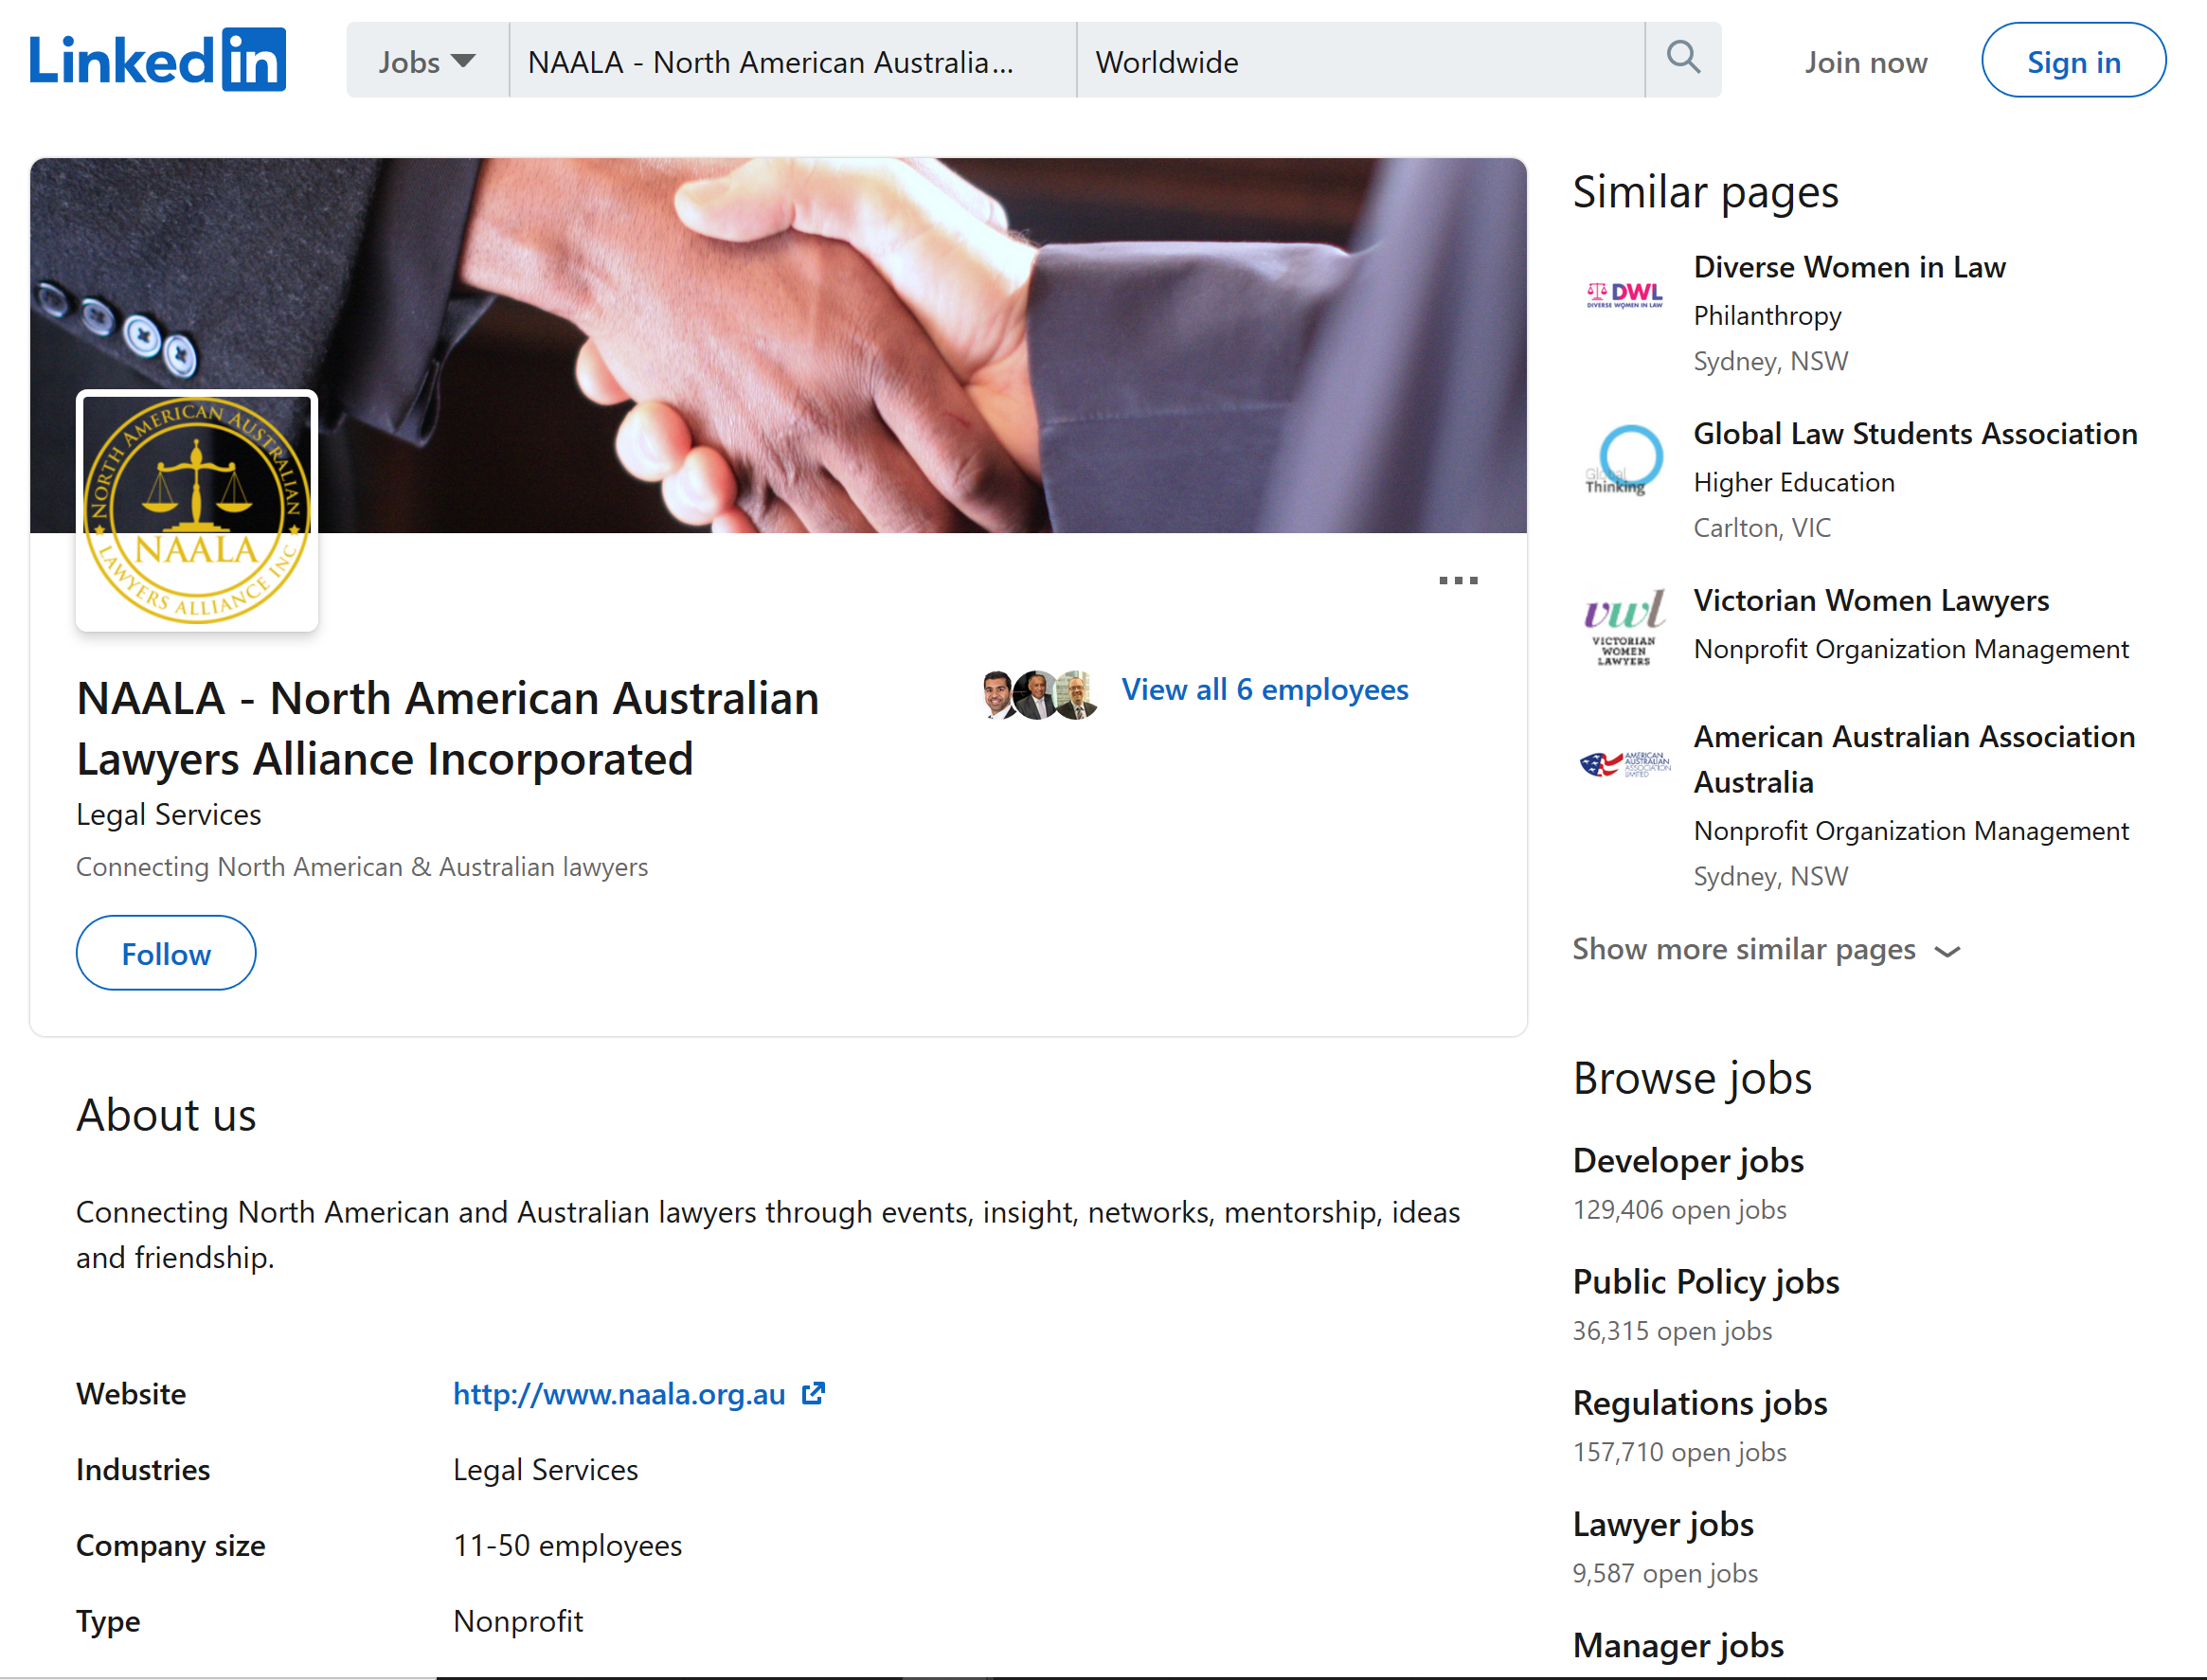Click the NAALA company name heading
The image size is (2207, 1680).
click(x=448, y=728)
